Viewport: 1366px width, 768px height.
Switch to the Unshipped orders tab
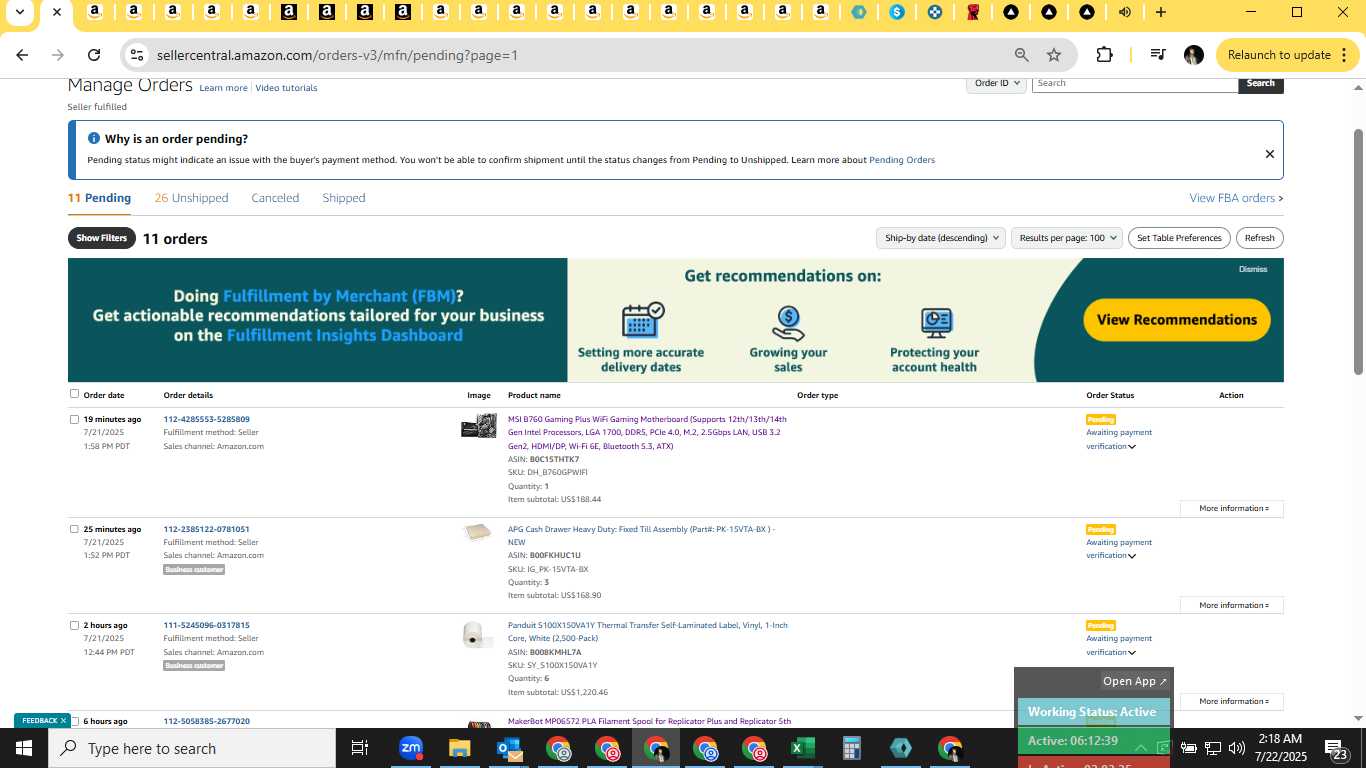(x=191, y=198)
